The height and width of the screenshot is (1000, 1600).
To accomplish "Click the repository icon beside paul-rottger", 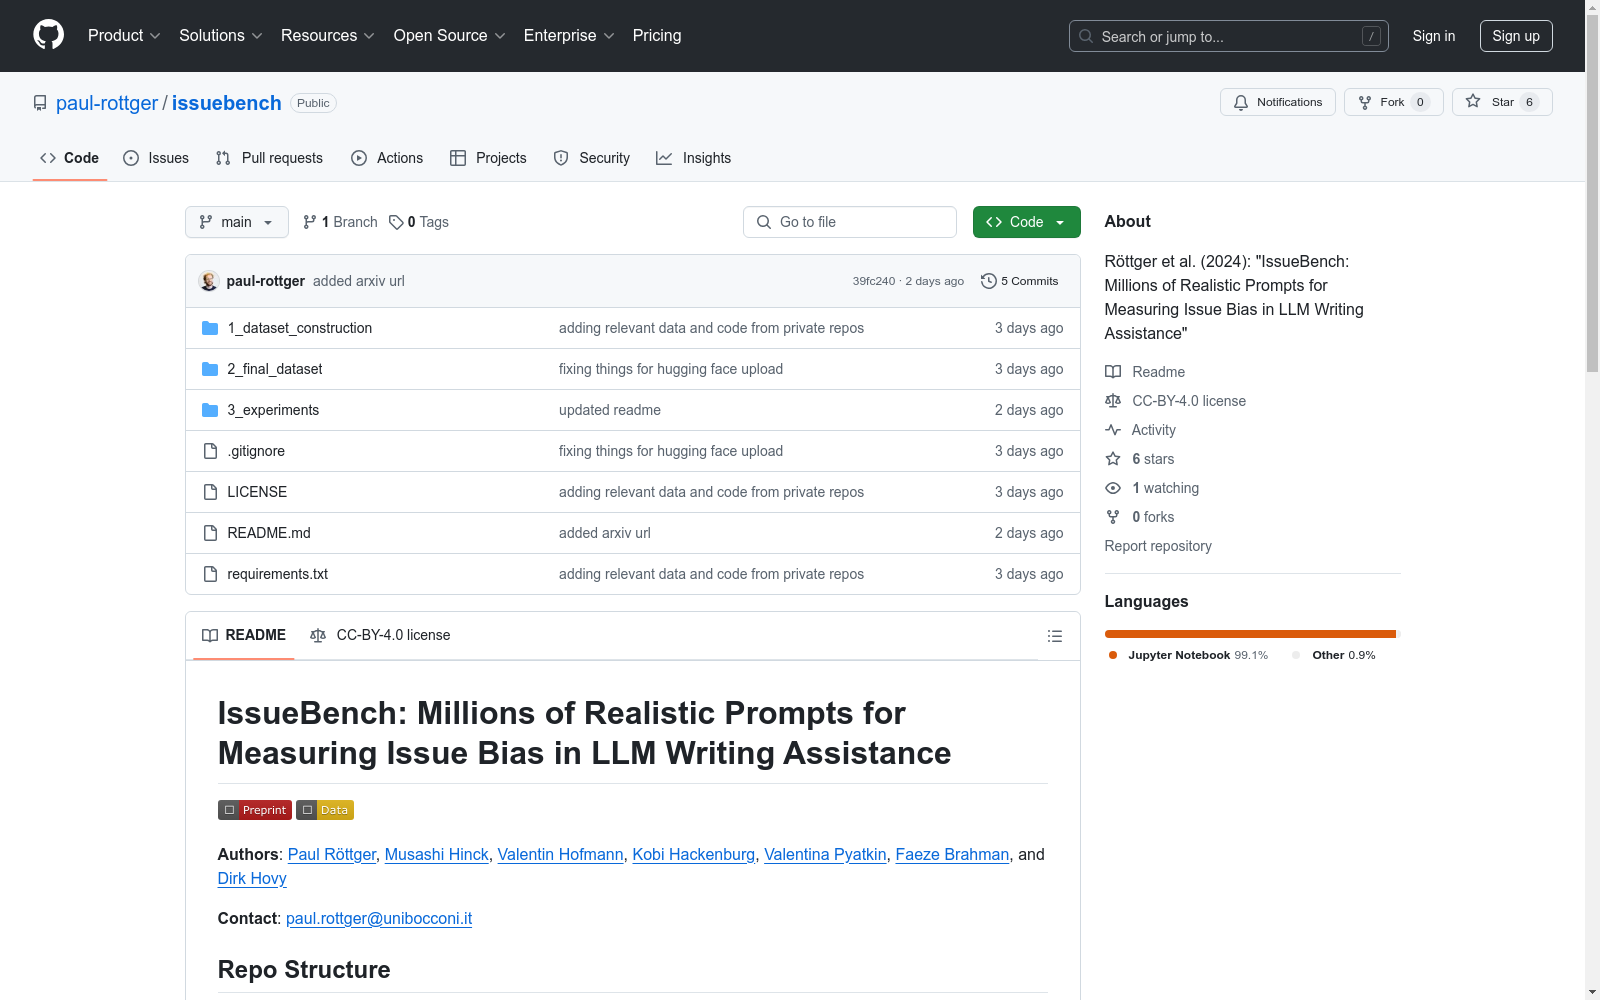I will point(40,103).
